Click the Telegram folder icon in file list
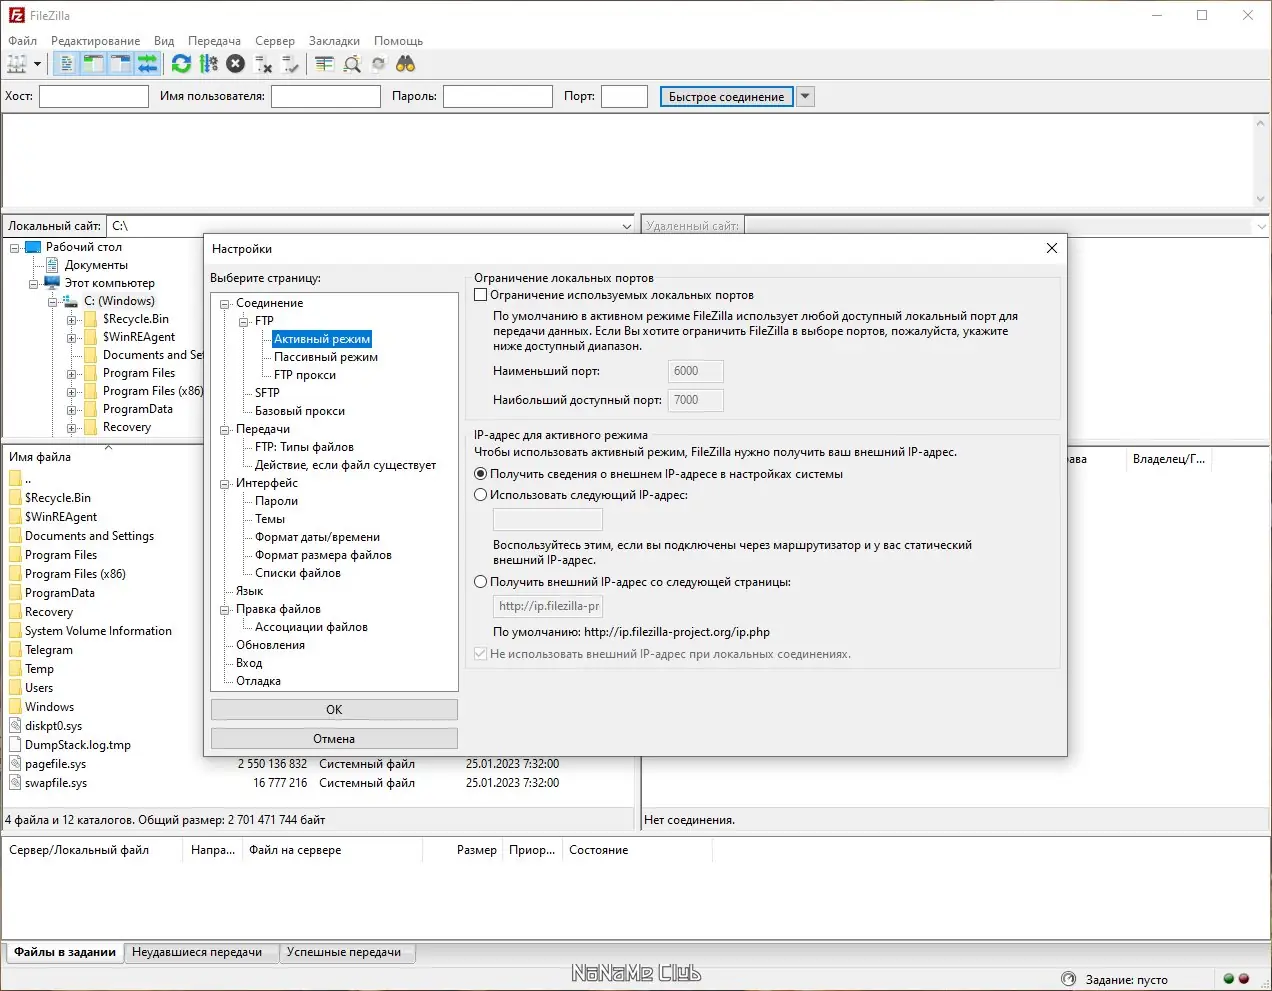The height and width of the screenshot is (991, 1272). click(x=15, y=650)
